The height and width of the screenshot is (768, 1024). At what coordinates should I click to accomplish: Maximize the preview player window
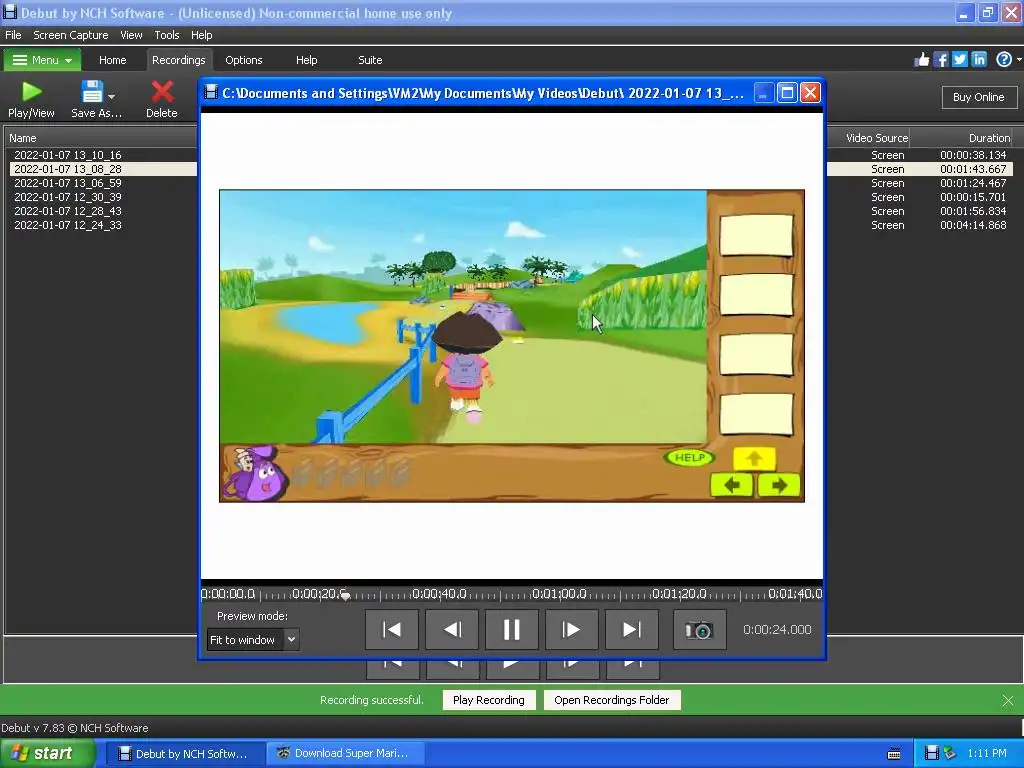pos(787,93)
